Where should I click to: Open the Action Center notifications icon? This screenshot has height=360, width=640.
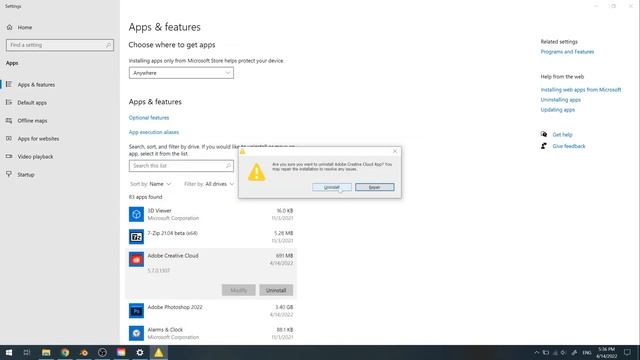pyautogui.click(x=627, y=352)
